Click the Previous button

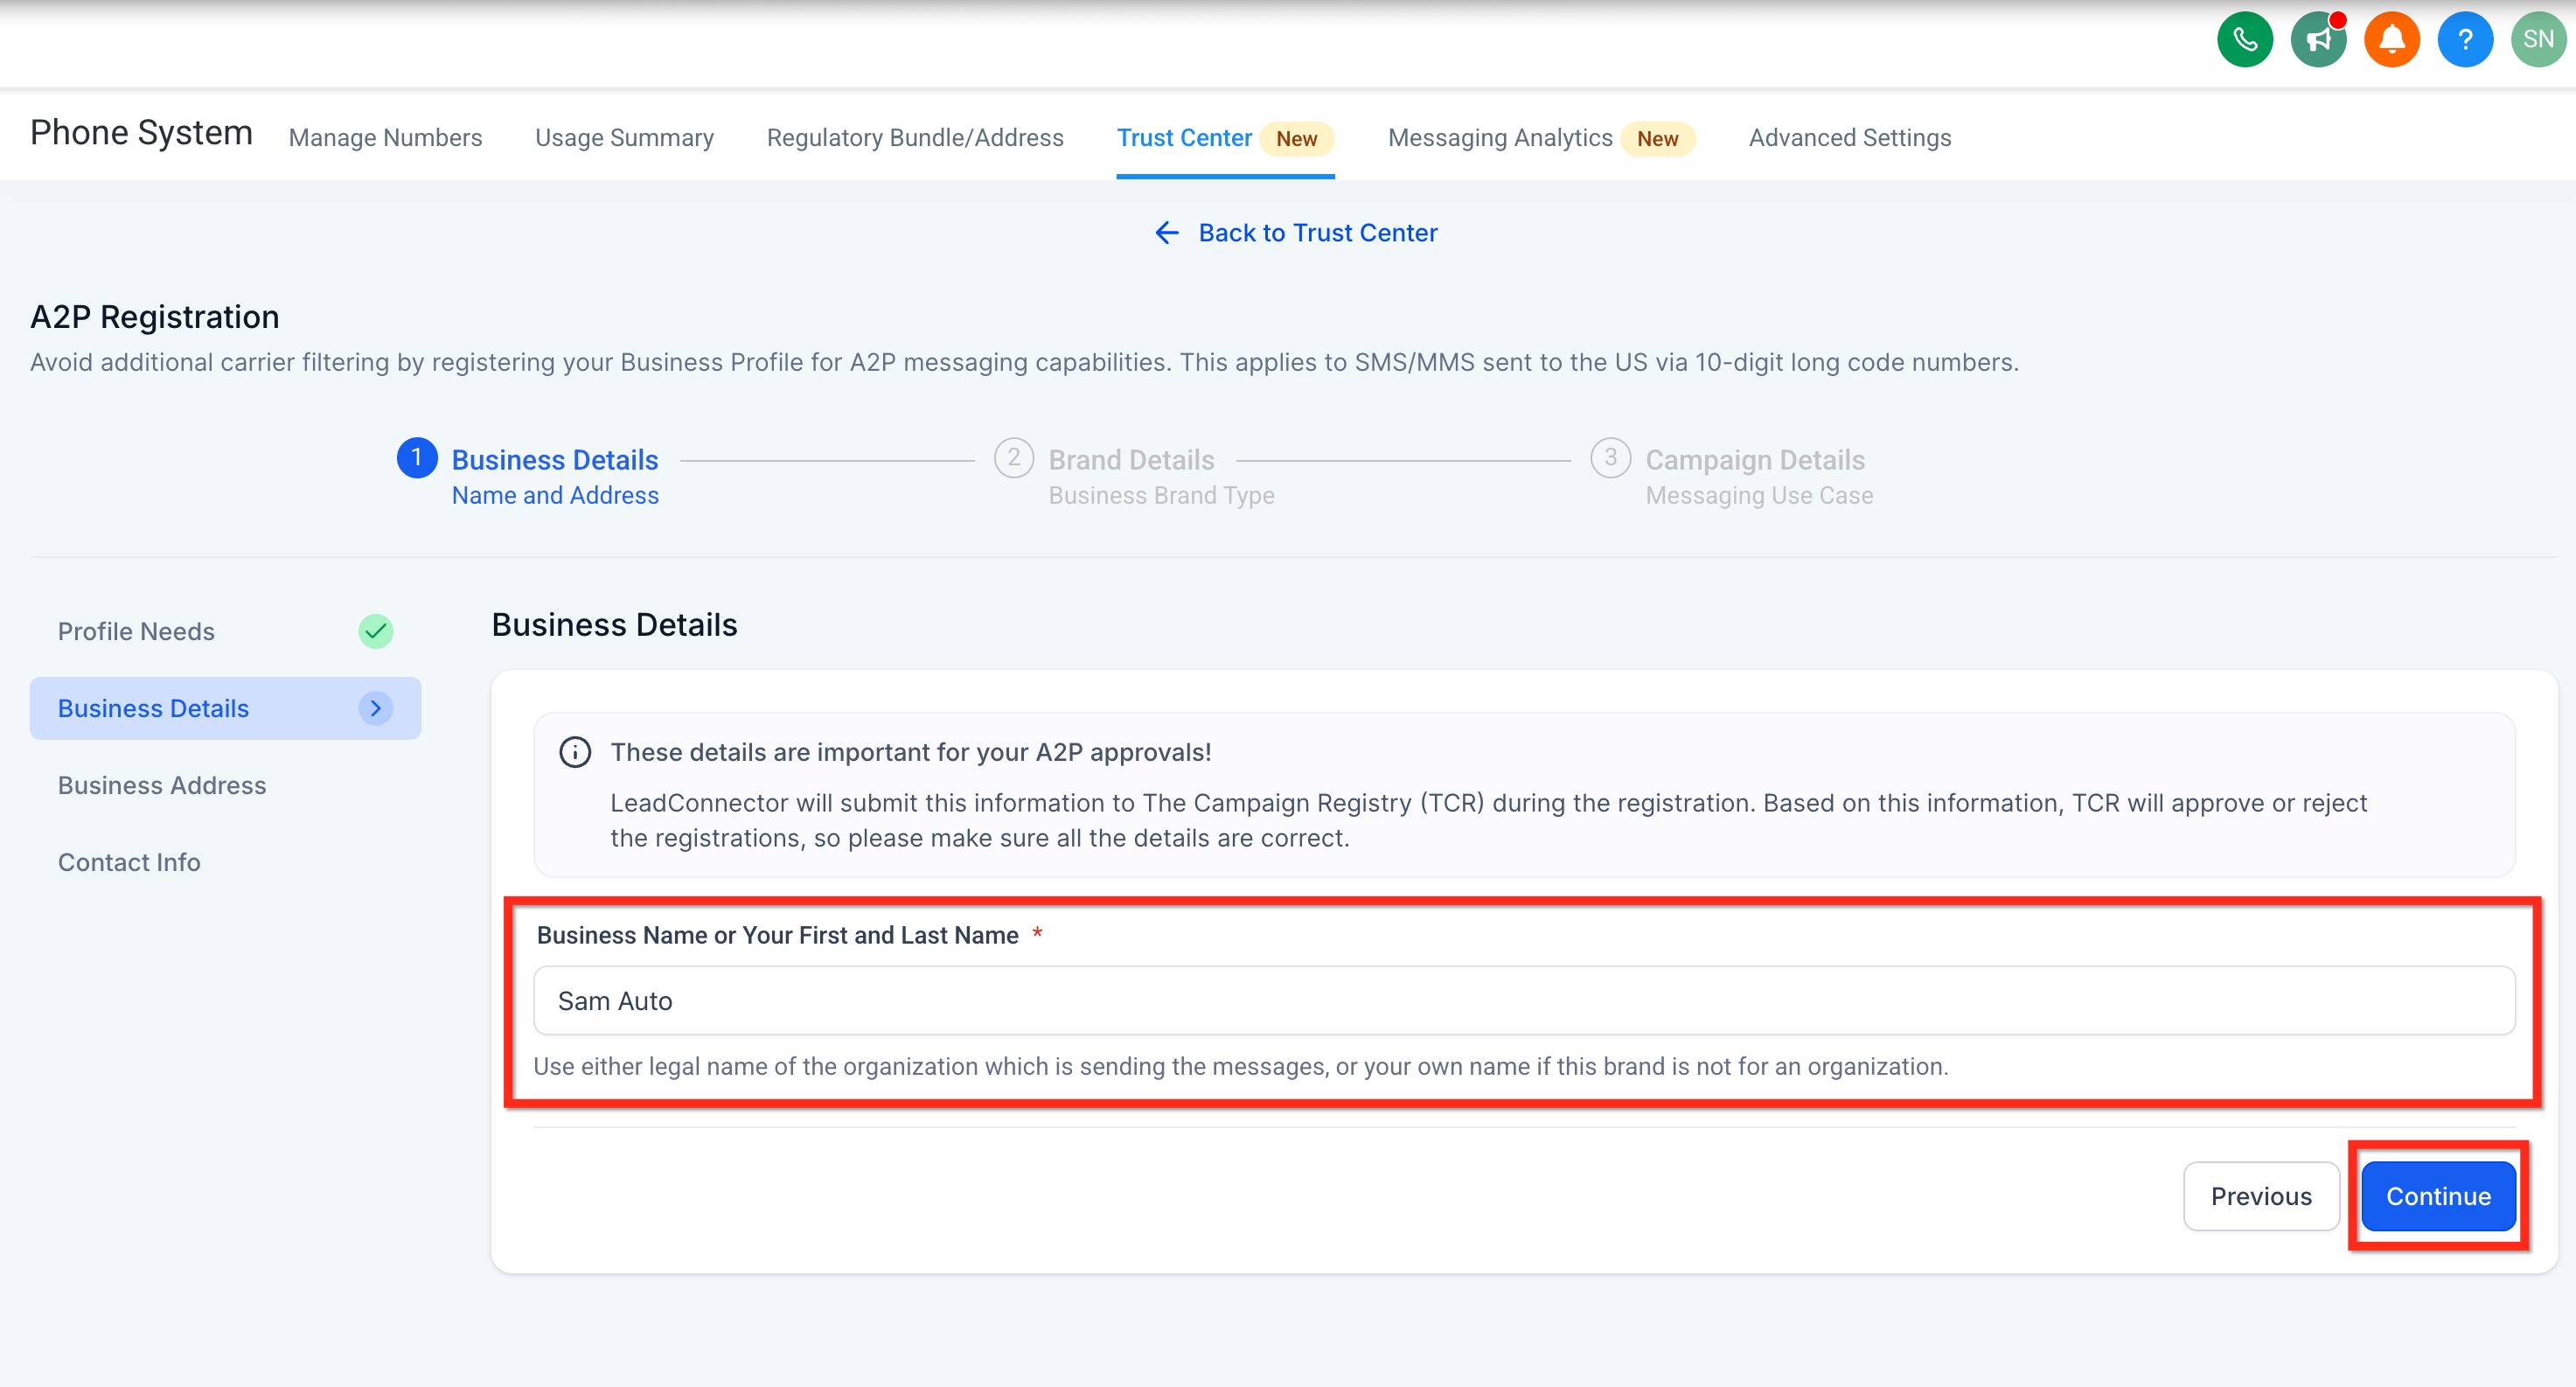[x=2260, y=1196]
